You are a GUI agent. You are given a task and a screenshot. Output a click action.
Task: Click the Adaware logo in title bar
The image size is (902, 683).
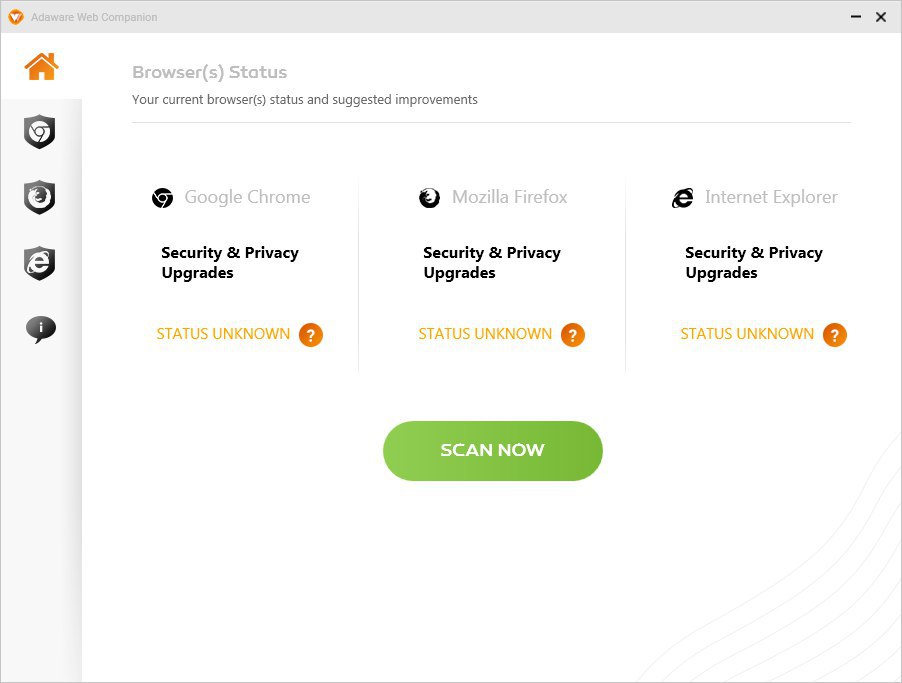click(15, 17)
